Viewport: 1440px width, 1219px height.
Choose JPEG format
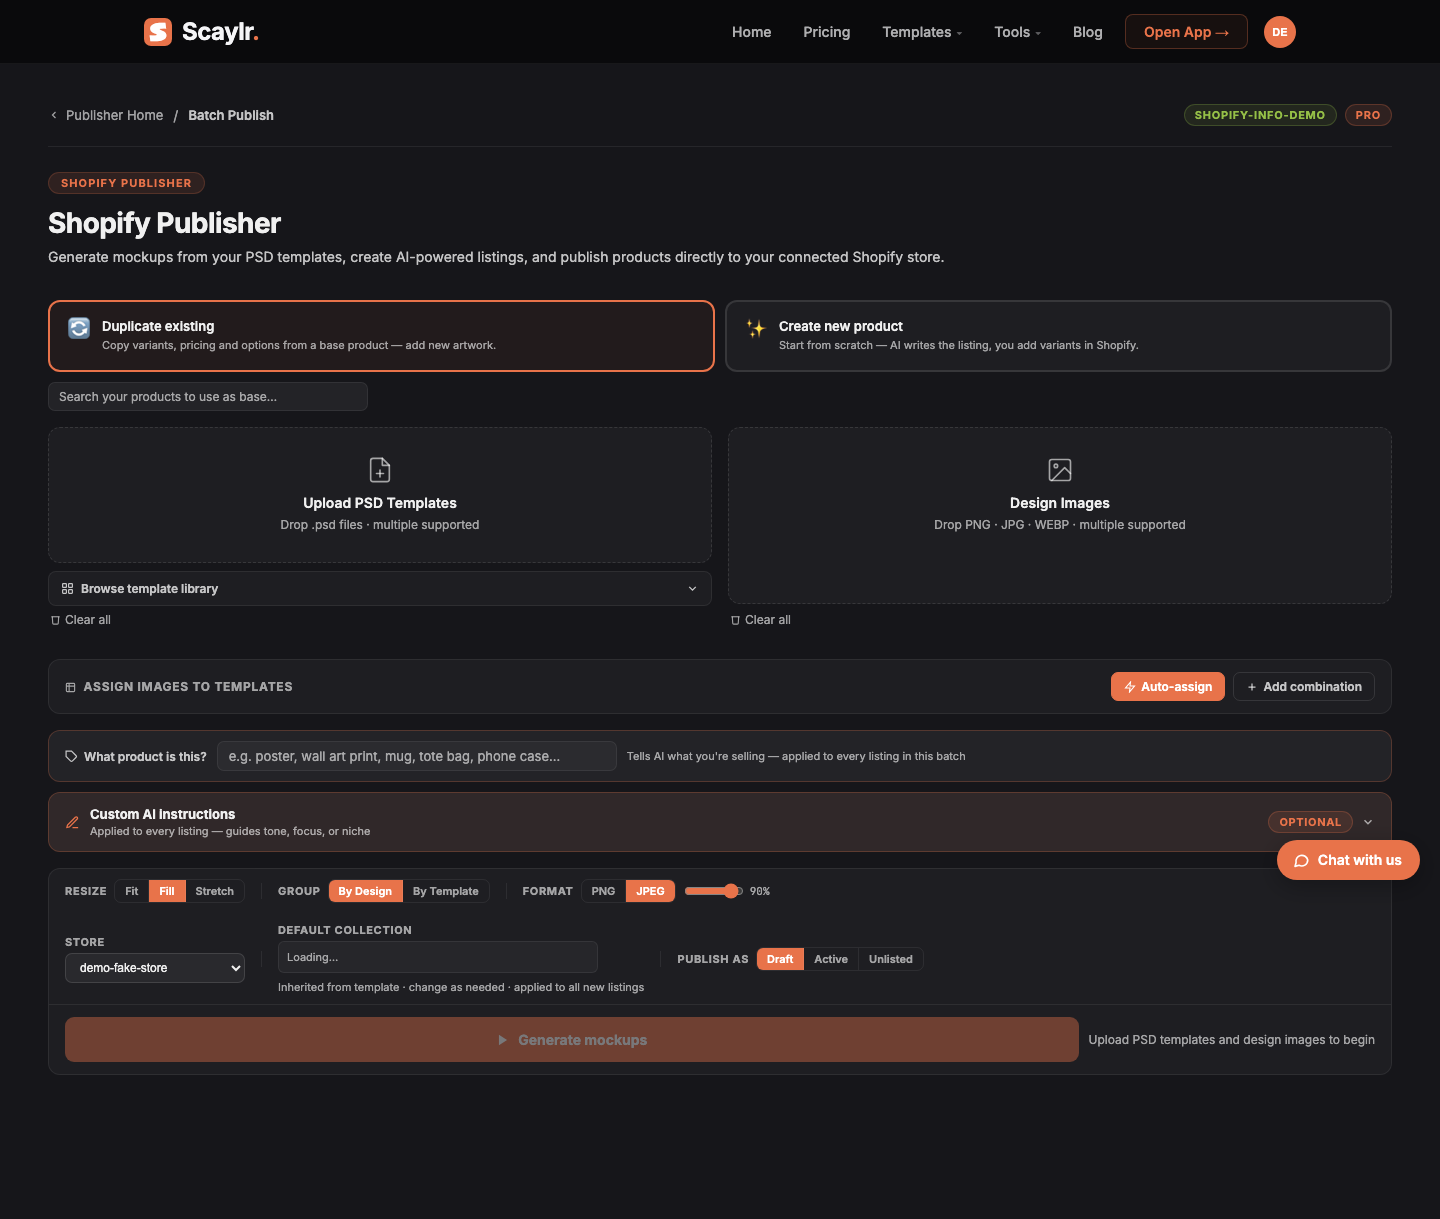click(x=650, y=891)
